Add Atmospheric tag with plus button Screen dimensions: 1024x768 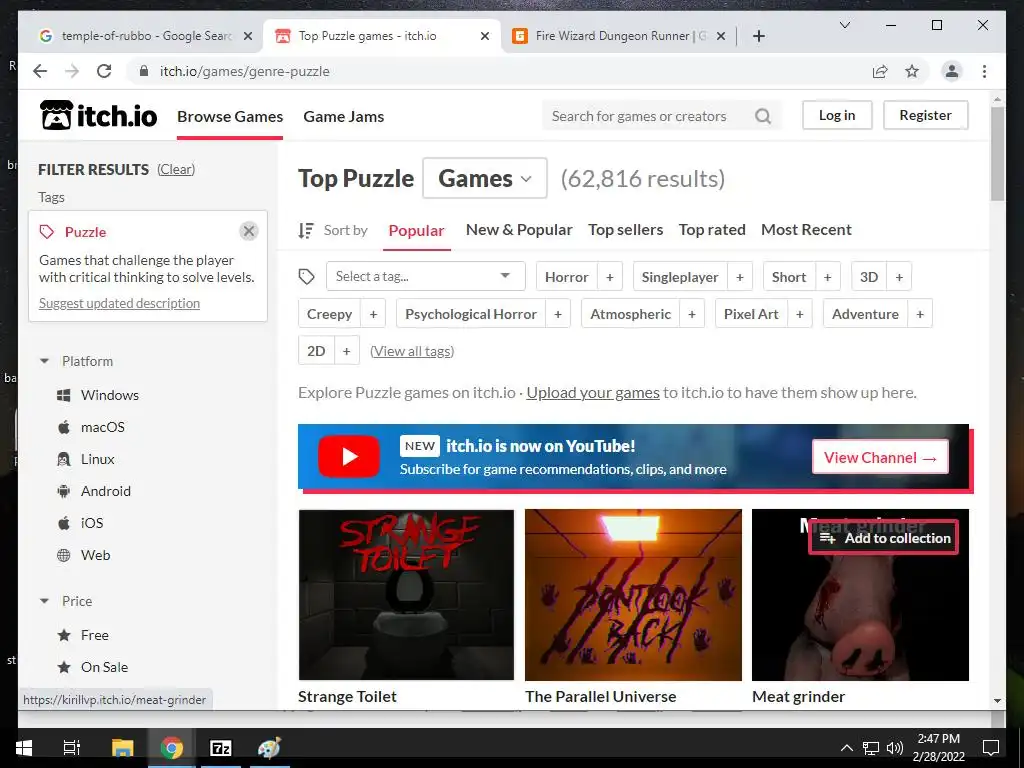[692, 314]
